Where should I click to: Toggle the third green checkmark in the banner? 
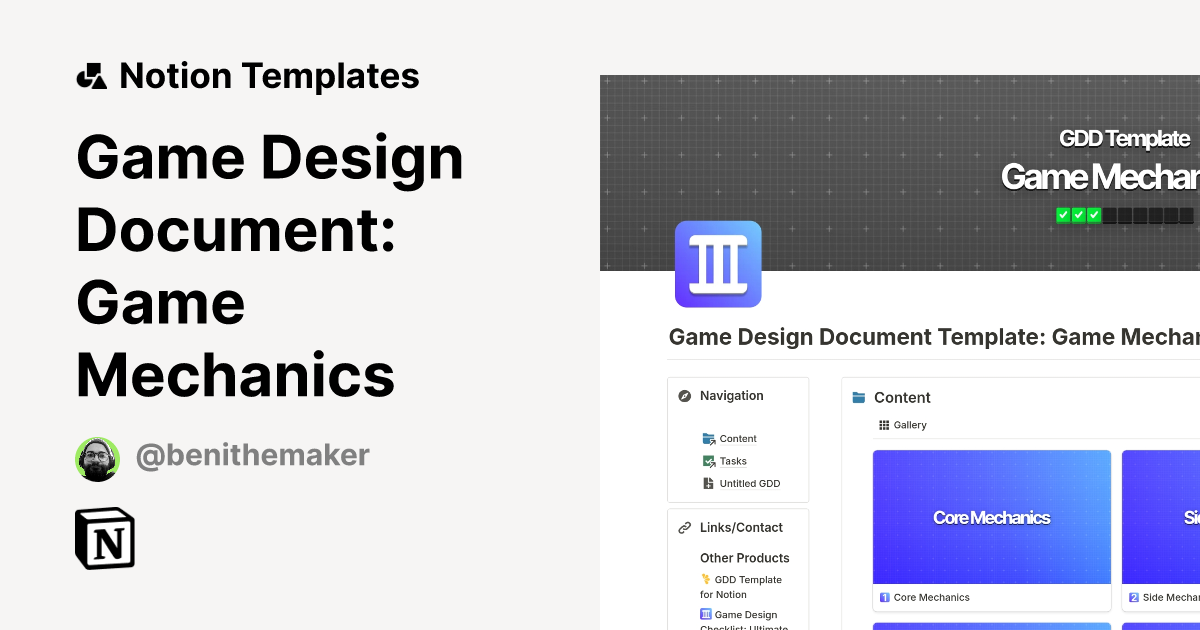(1094, 214)
